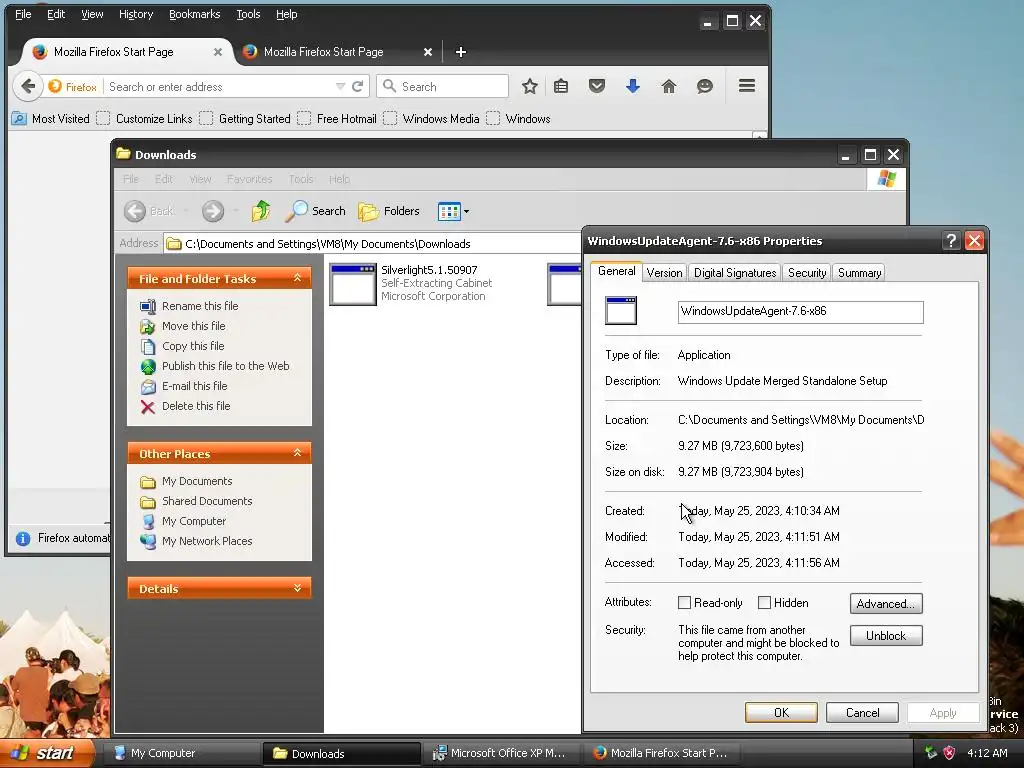Screen dimensions: 1024x768
Task: Click the Unblock button
Action: 886,635
